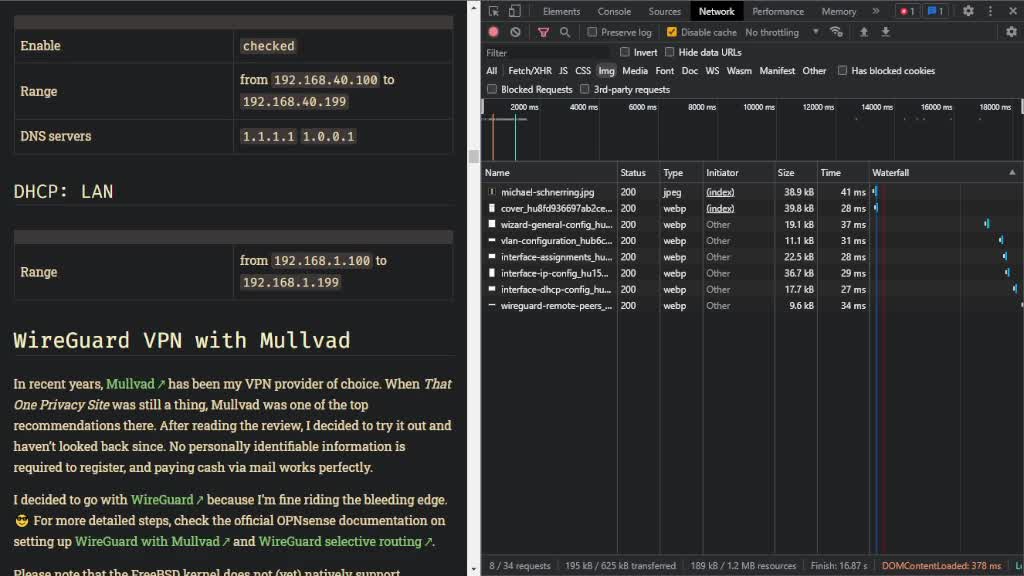Clear the network log
1024x576 pixels.
click(515, 32)
